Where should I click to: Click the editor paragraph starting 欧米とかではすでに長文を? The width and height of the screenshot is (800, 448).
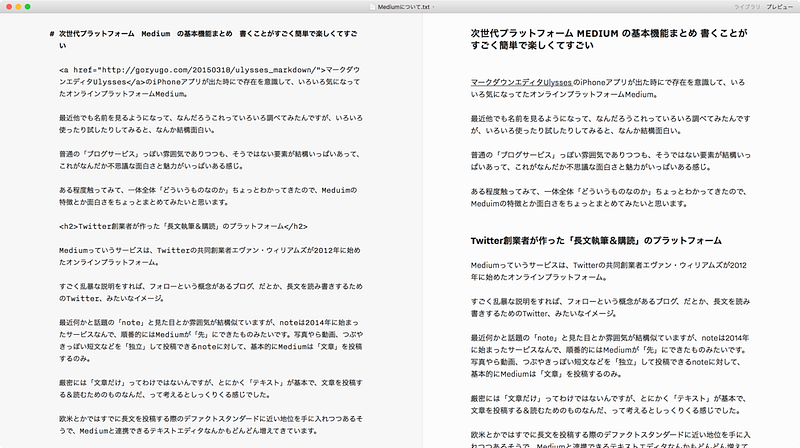tap(211, 425)
